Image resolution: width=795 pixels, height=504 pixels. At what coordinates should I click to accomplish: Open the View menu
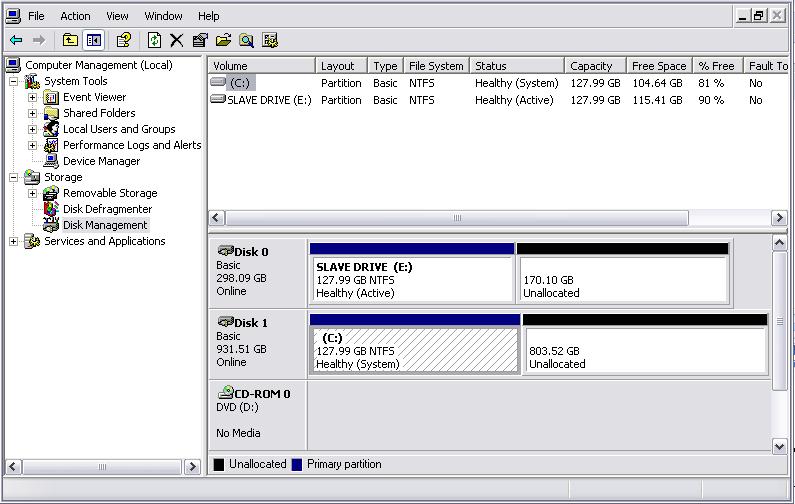click(117, 16)
